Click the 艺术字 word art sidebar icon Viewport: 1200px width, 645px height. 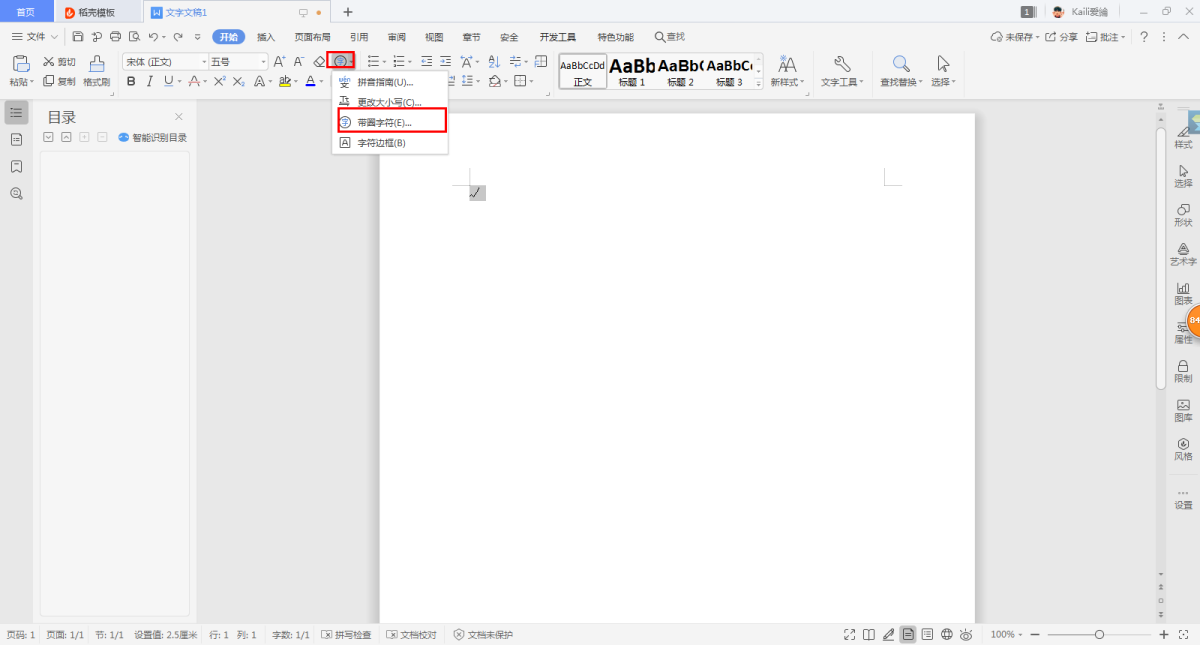click(1183, 254)
